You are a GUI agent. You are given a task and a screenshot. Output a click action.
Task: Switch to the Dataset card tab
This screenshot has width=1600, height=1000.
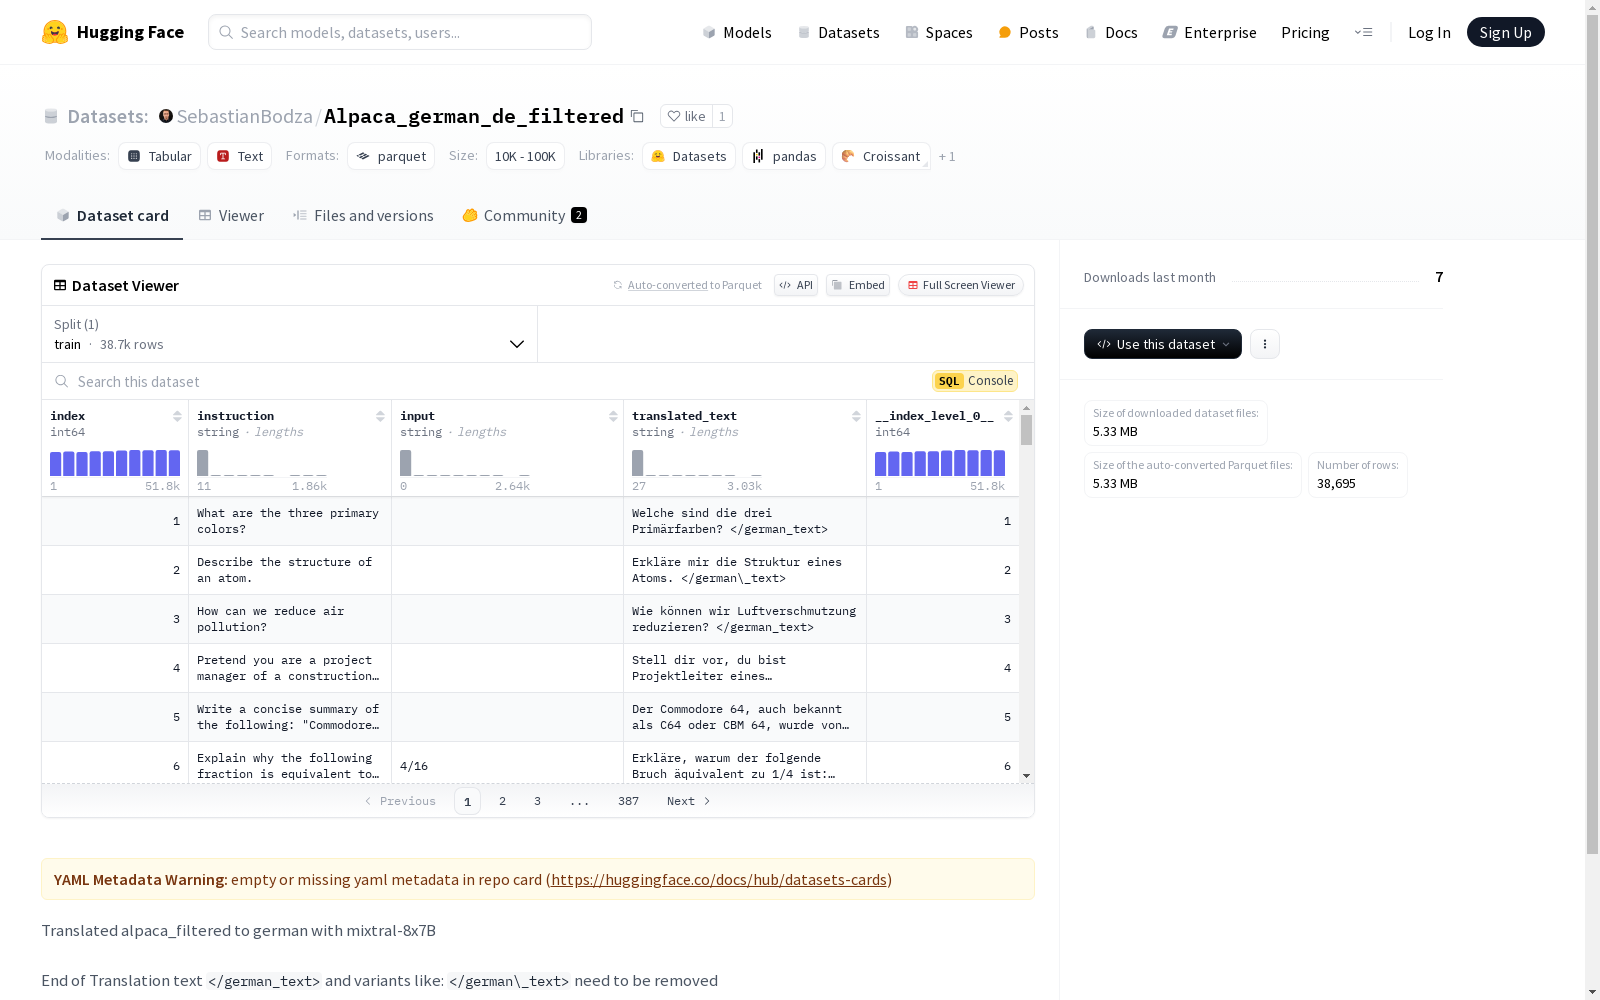112,216
